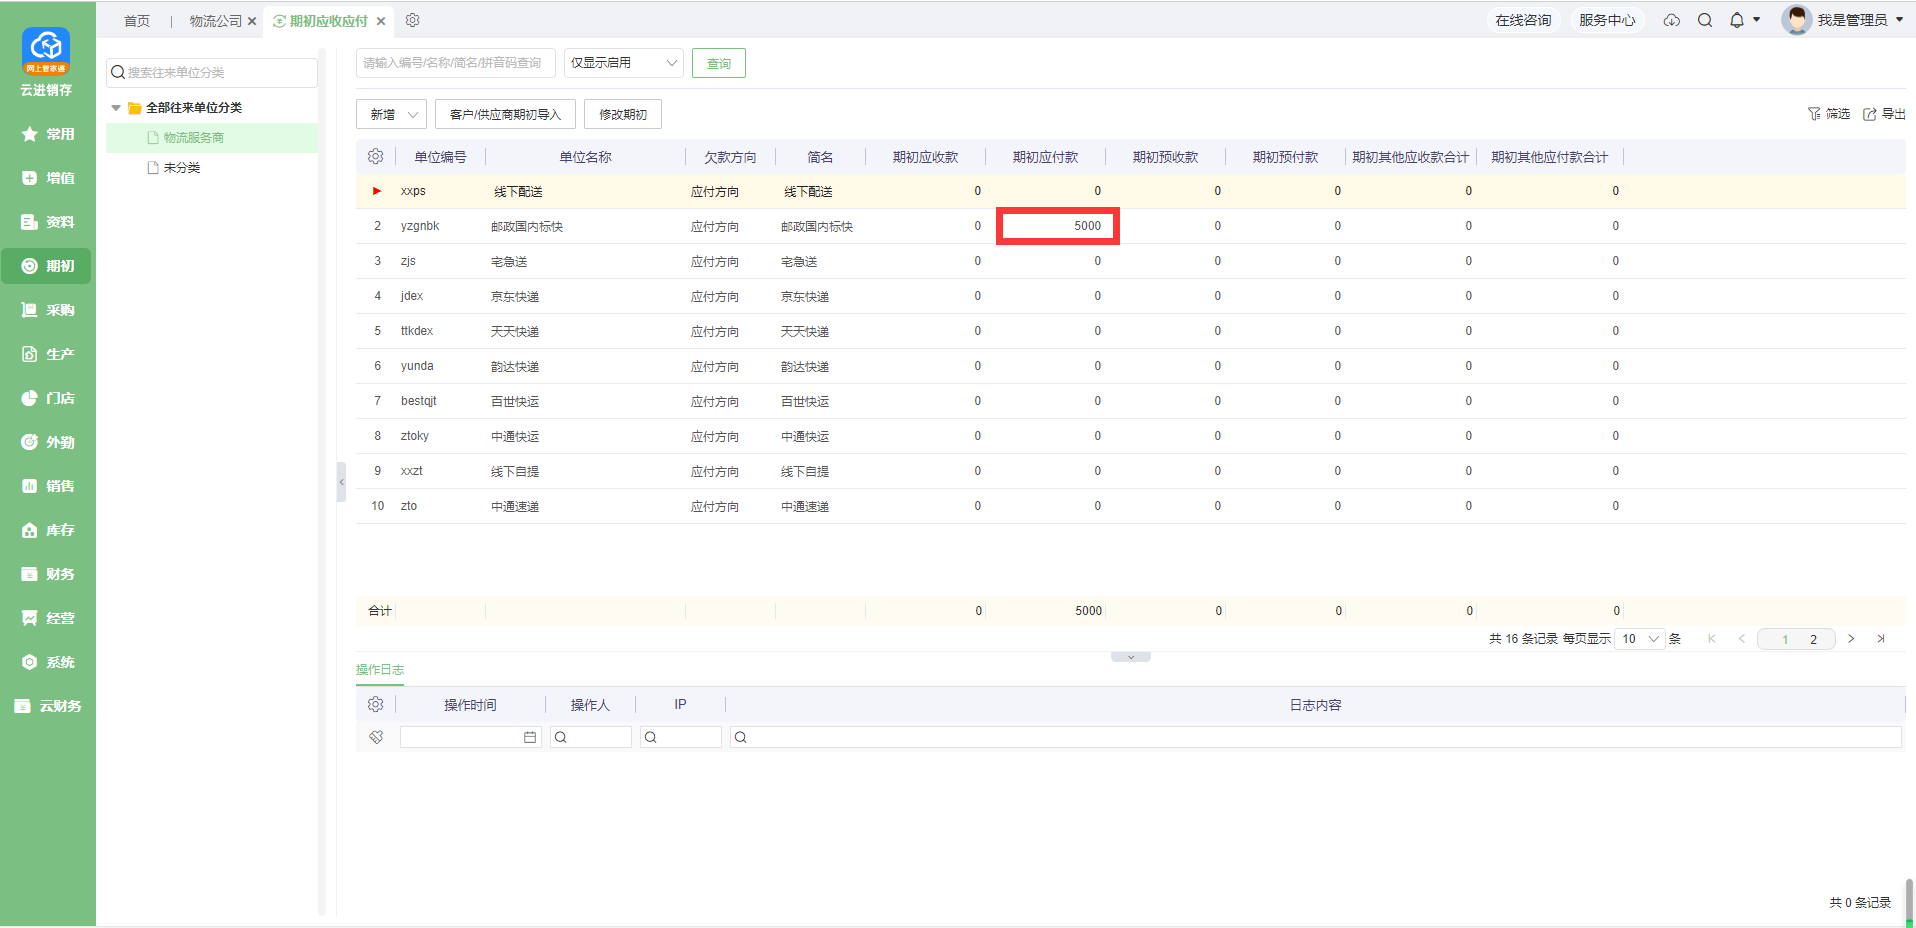Open the 生产 sidebar section
Image resolution: width=1916 pixels, height=928 pixels.
[48, 354]
